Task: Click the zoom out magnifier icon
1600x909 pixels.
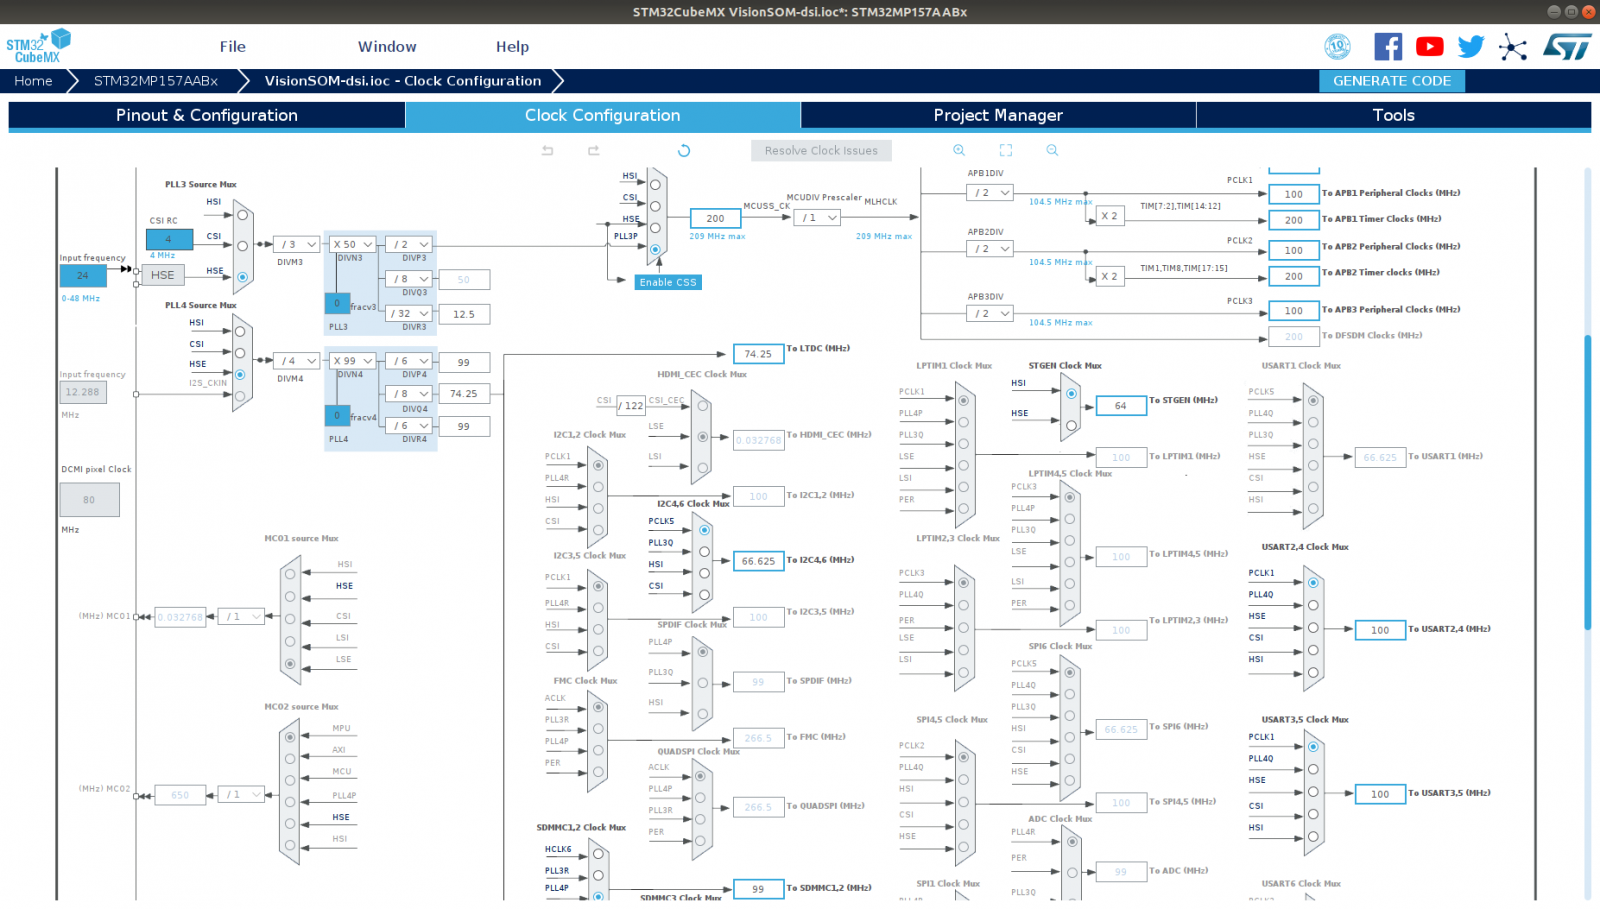Action: point(1051,150)
